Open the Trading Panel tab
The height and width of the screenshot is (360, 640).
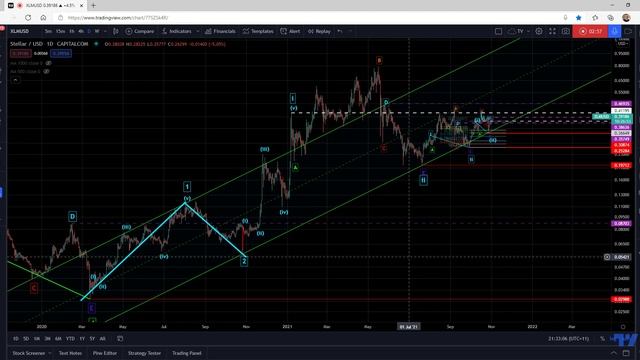187,353
